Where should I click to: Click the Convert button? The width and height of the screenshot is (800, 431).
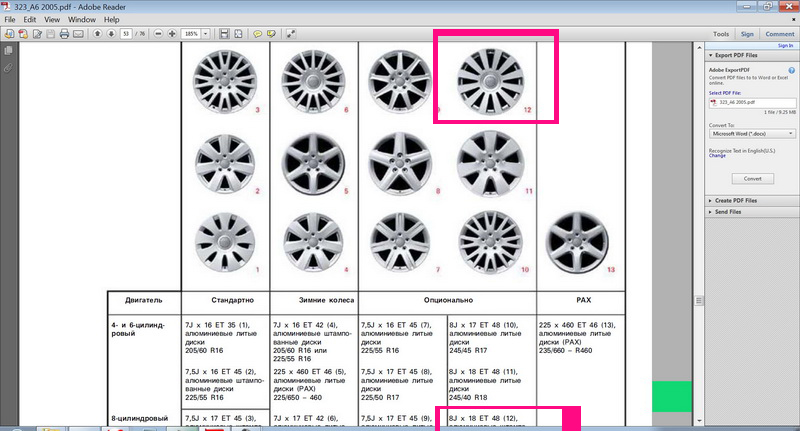click(753, 179)
